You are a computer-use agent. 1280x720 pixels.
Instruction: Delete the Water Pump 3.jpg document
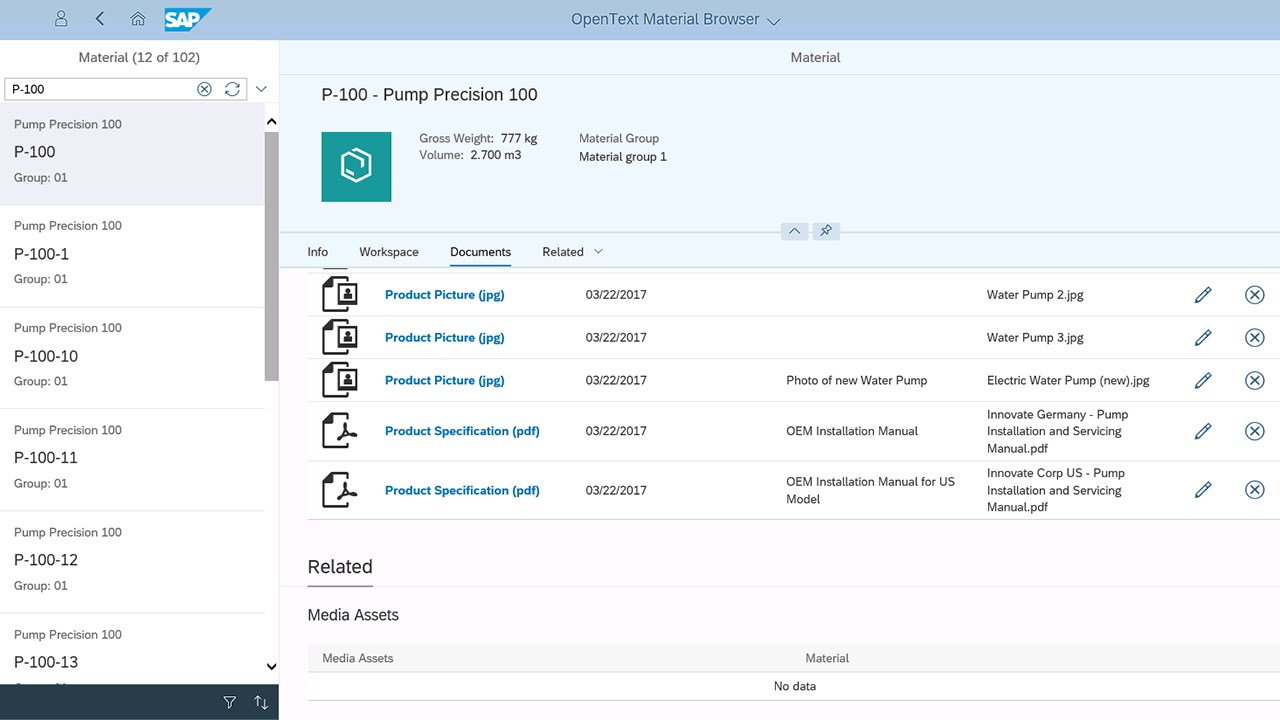[1254, 338]
